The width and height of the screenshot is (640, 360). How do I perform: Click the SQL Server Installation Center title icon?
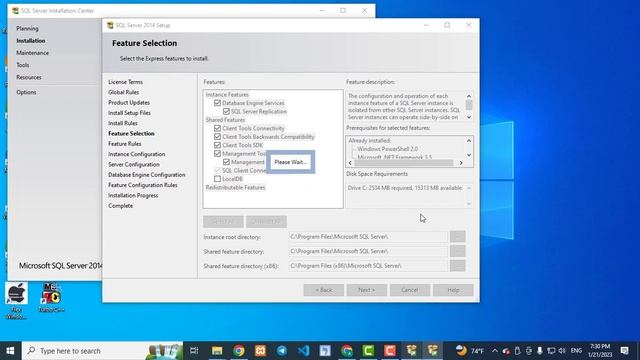pyautogui.click(x=15, y=11)
